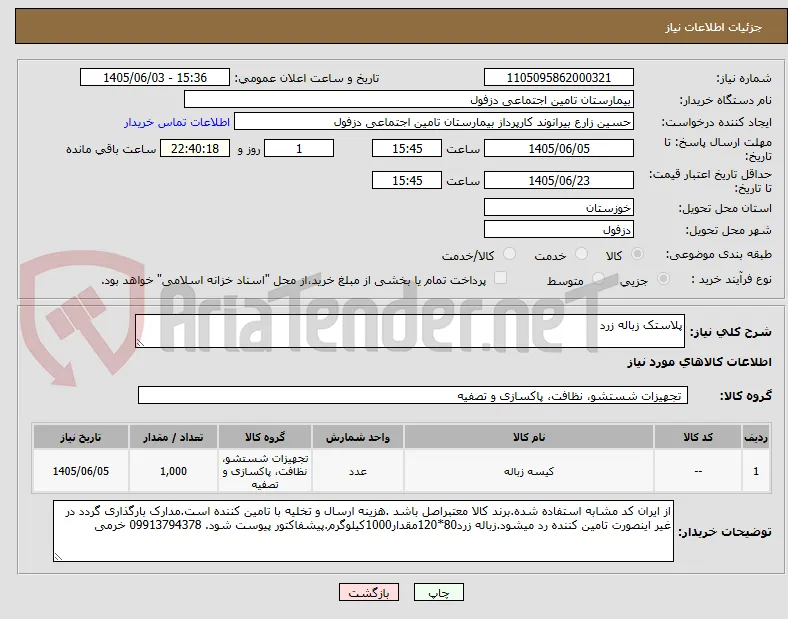Click the response deadline date 1405/06/05 field
The height and width of the screenshot is (619, 788).
point(559,149)
